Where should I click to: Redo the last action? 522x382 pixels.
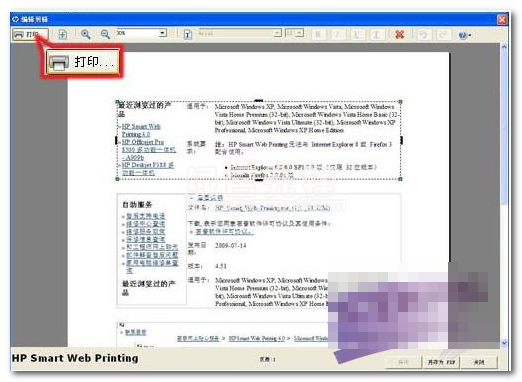443,34
